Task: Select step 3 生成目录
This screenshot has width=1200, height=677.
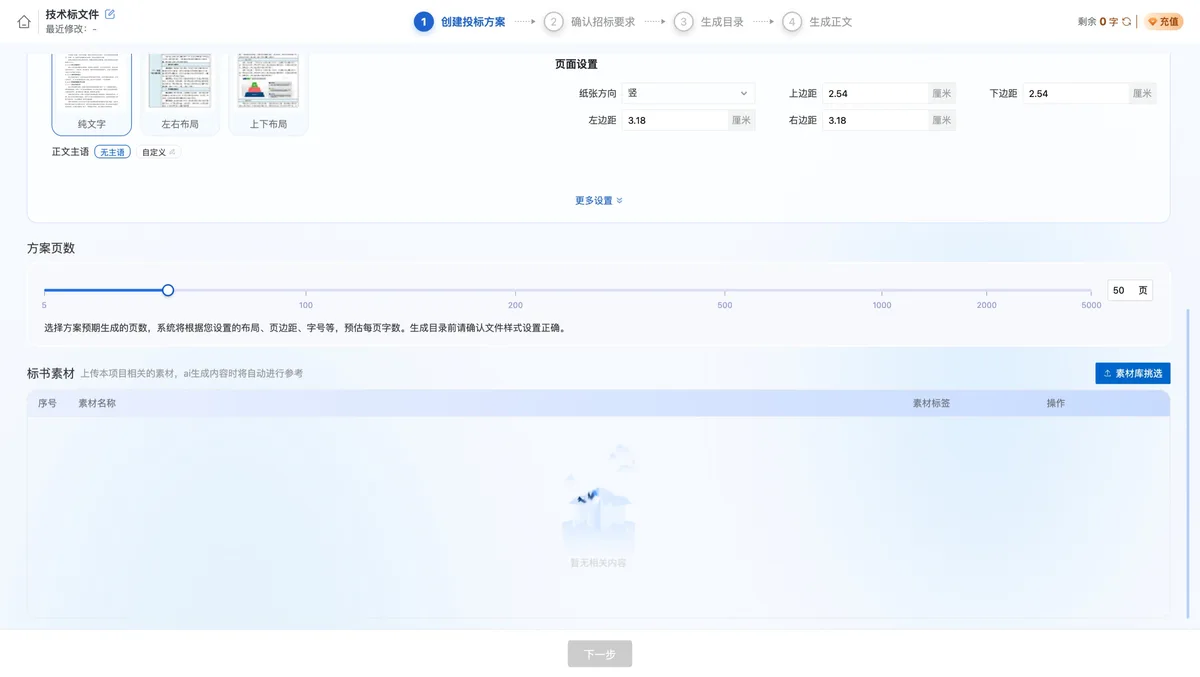Action: click(x=709, y=21)
